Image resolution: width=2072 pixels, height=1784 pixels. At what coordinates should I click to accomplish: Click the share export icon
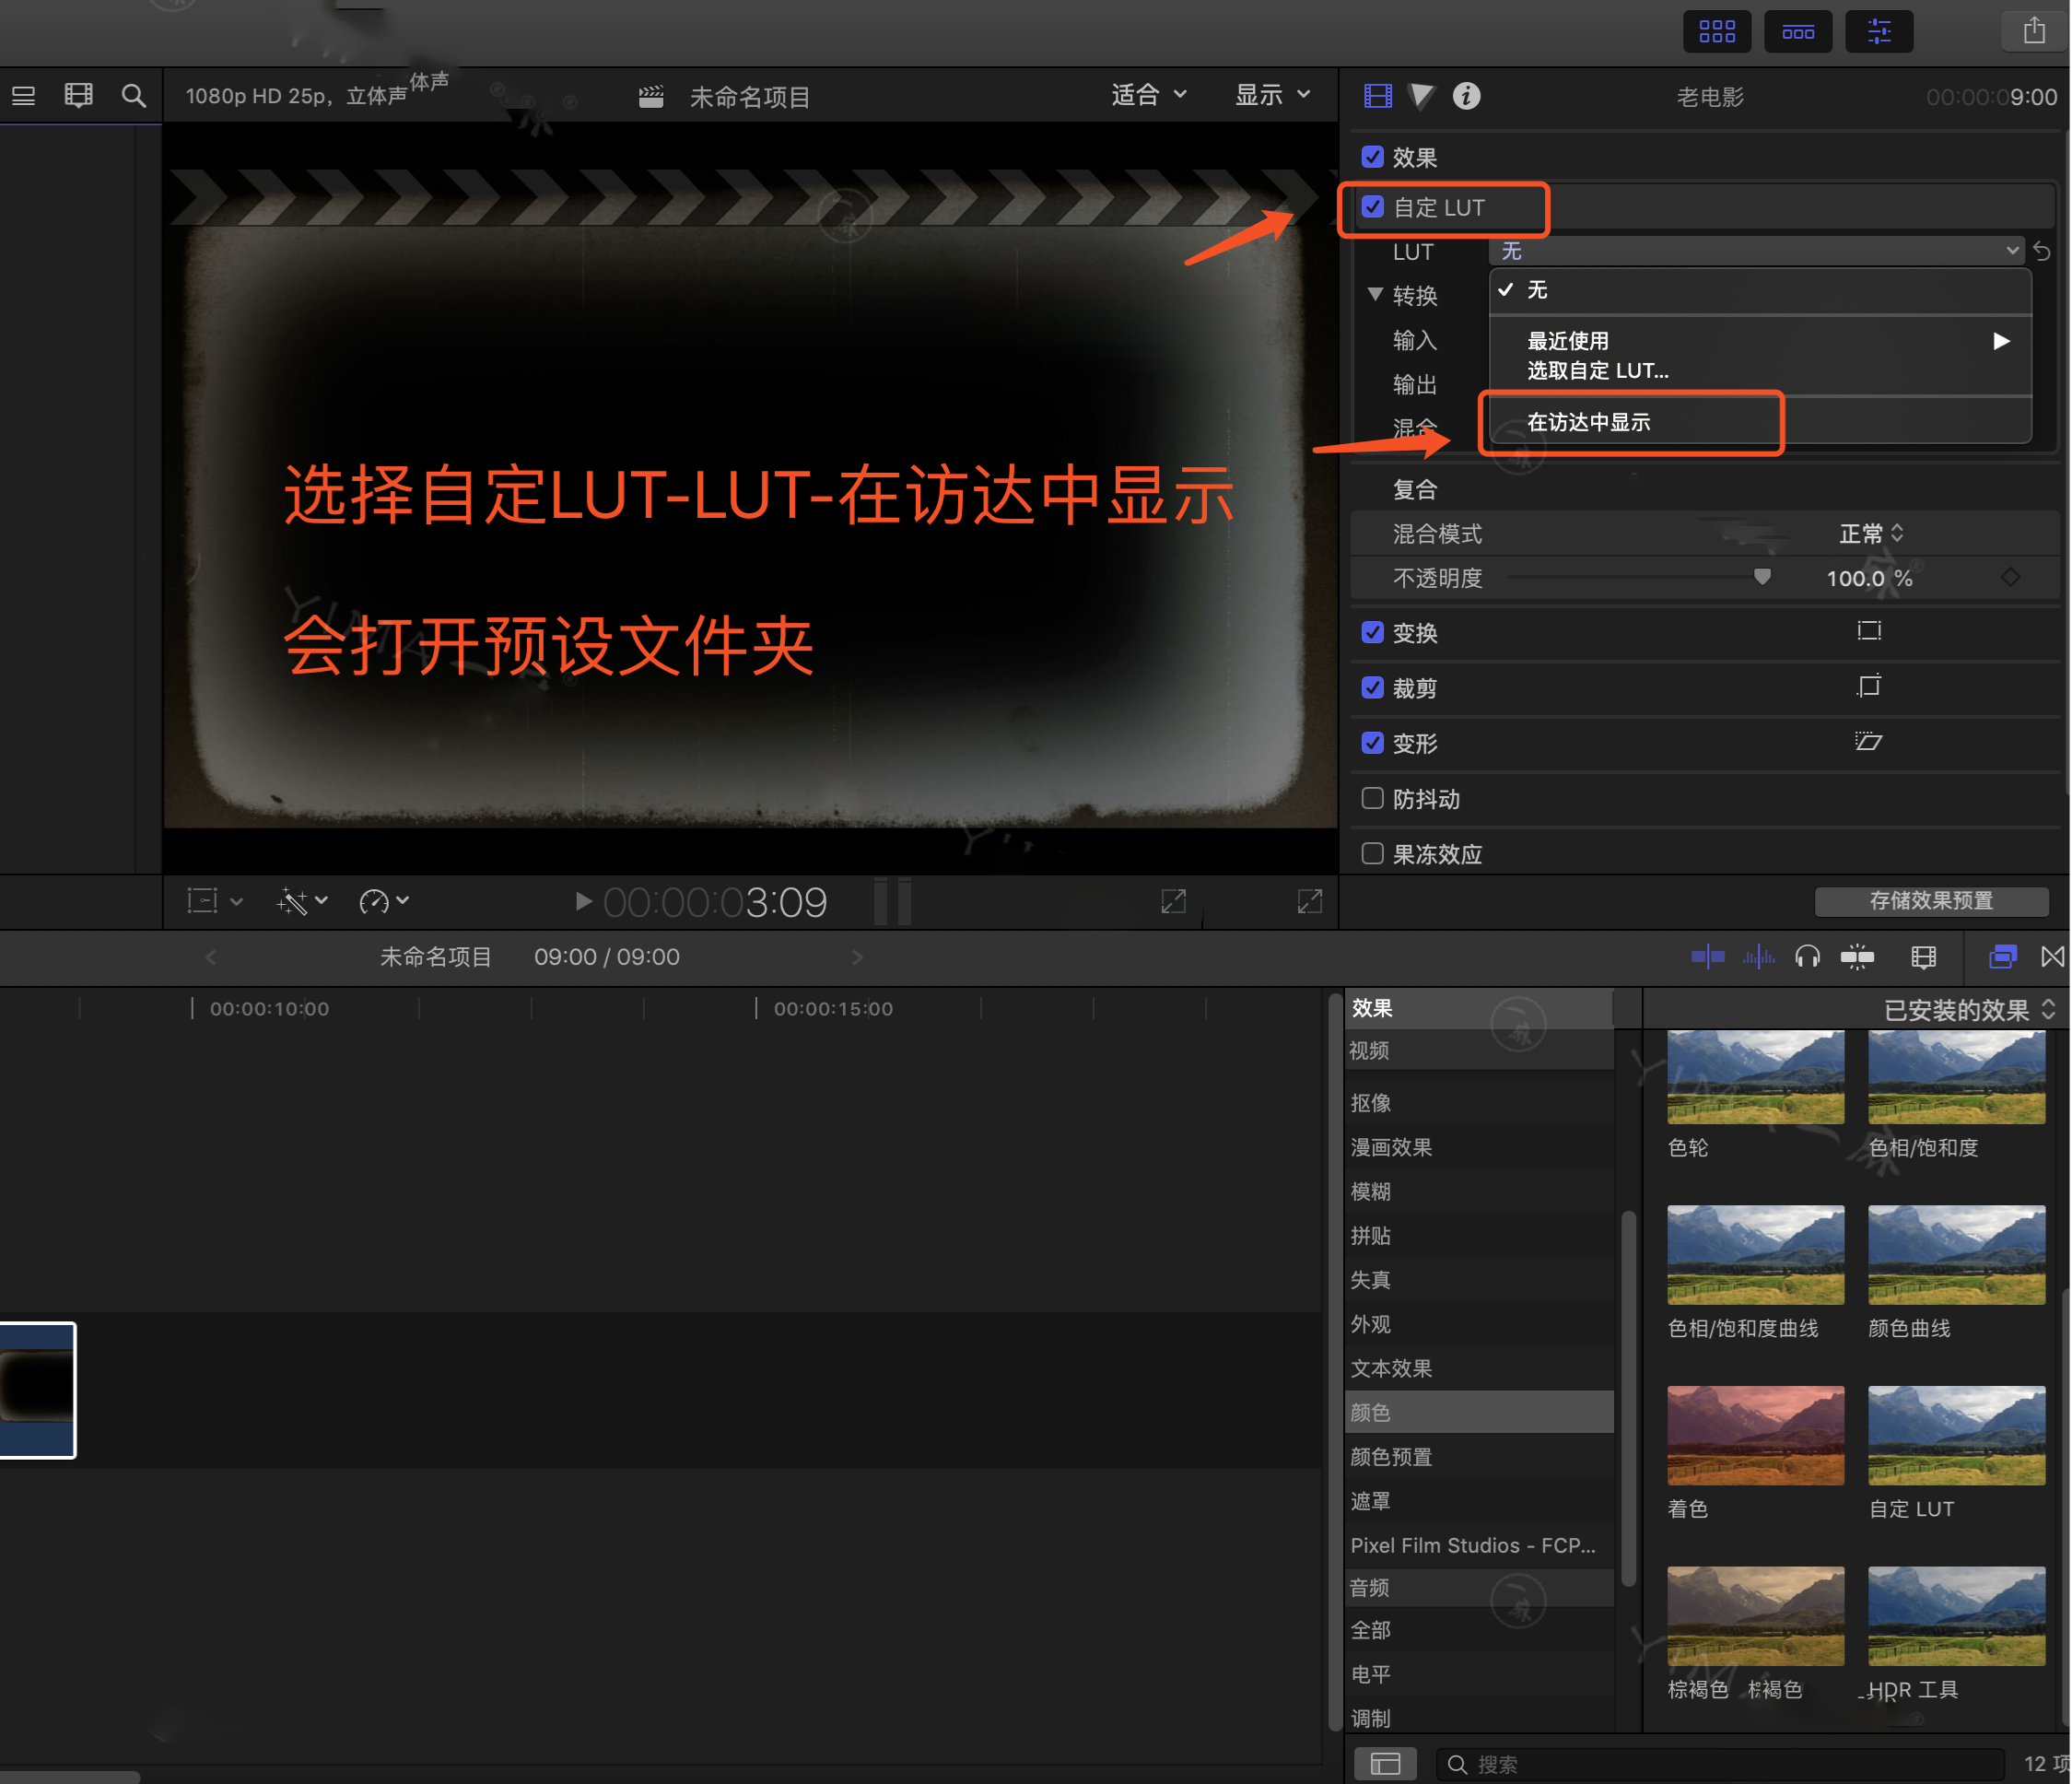(2034, 31)
